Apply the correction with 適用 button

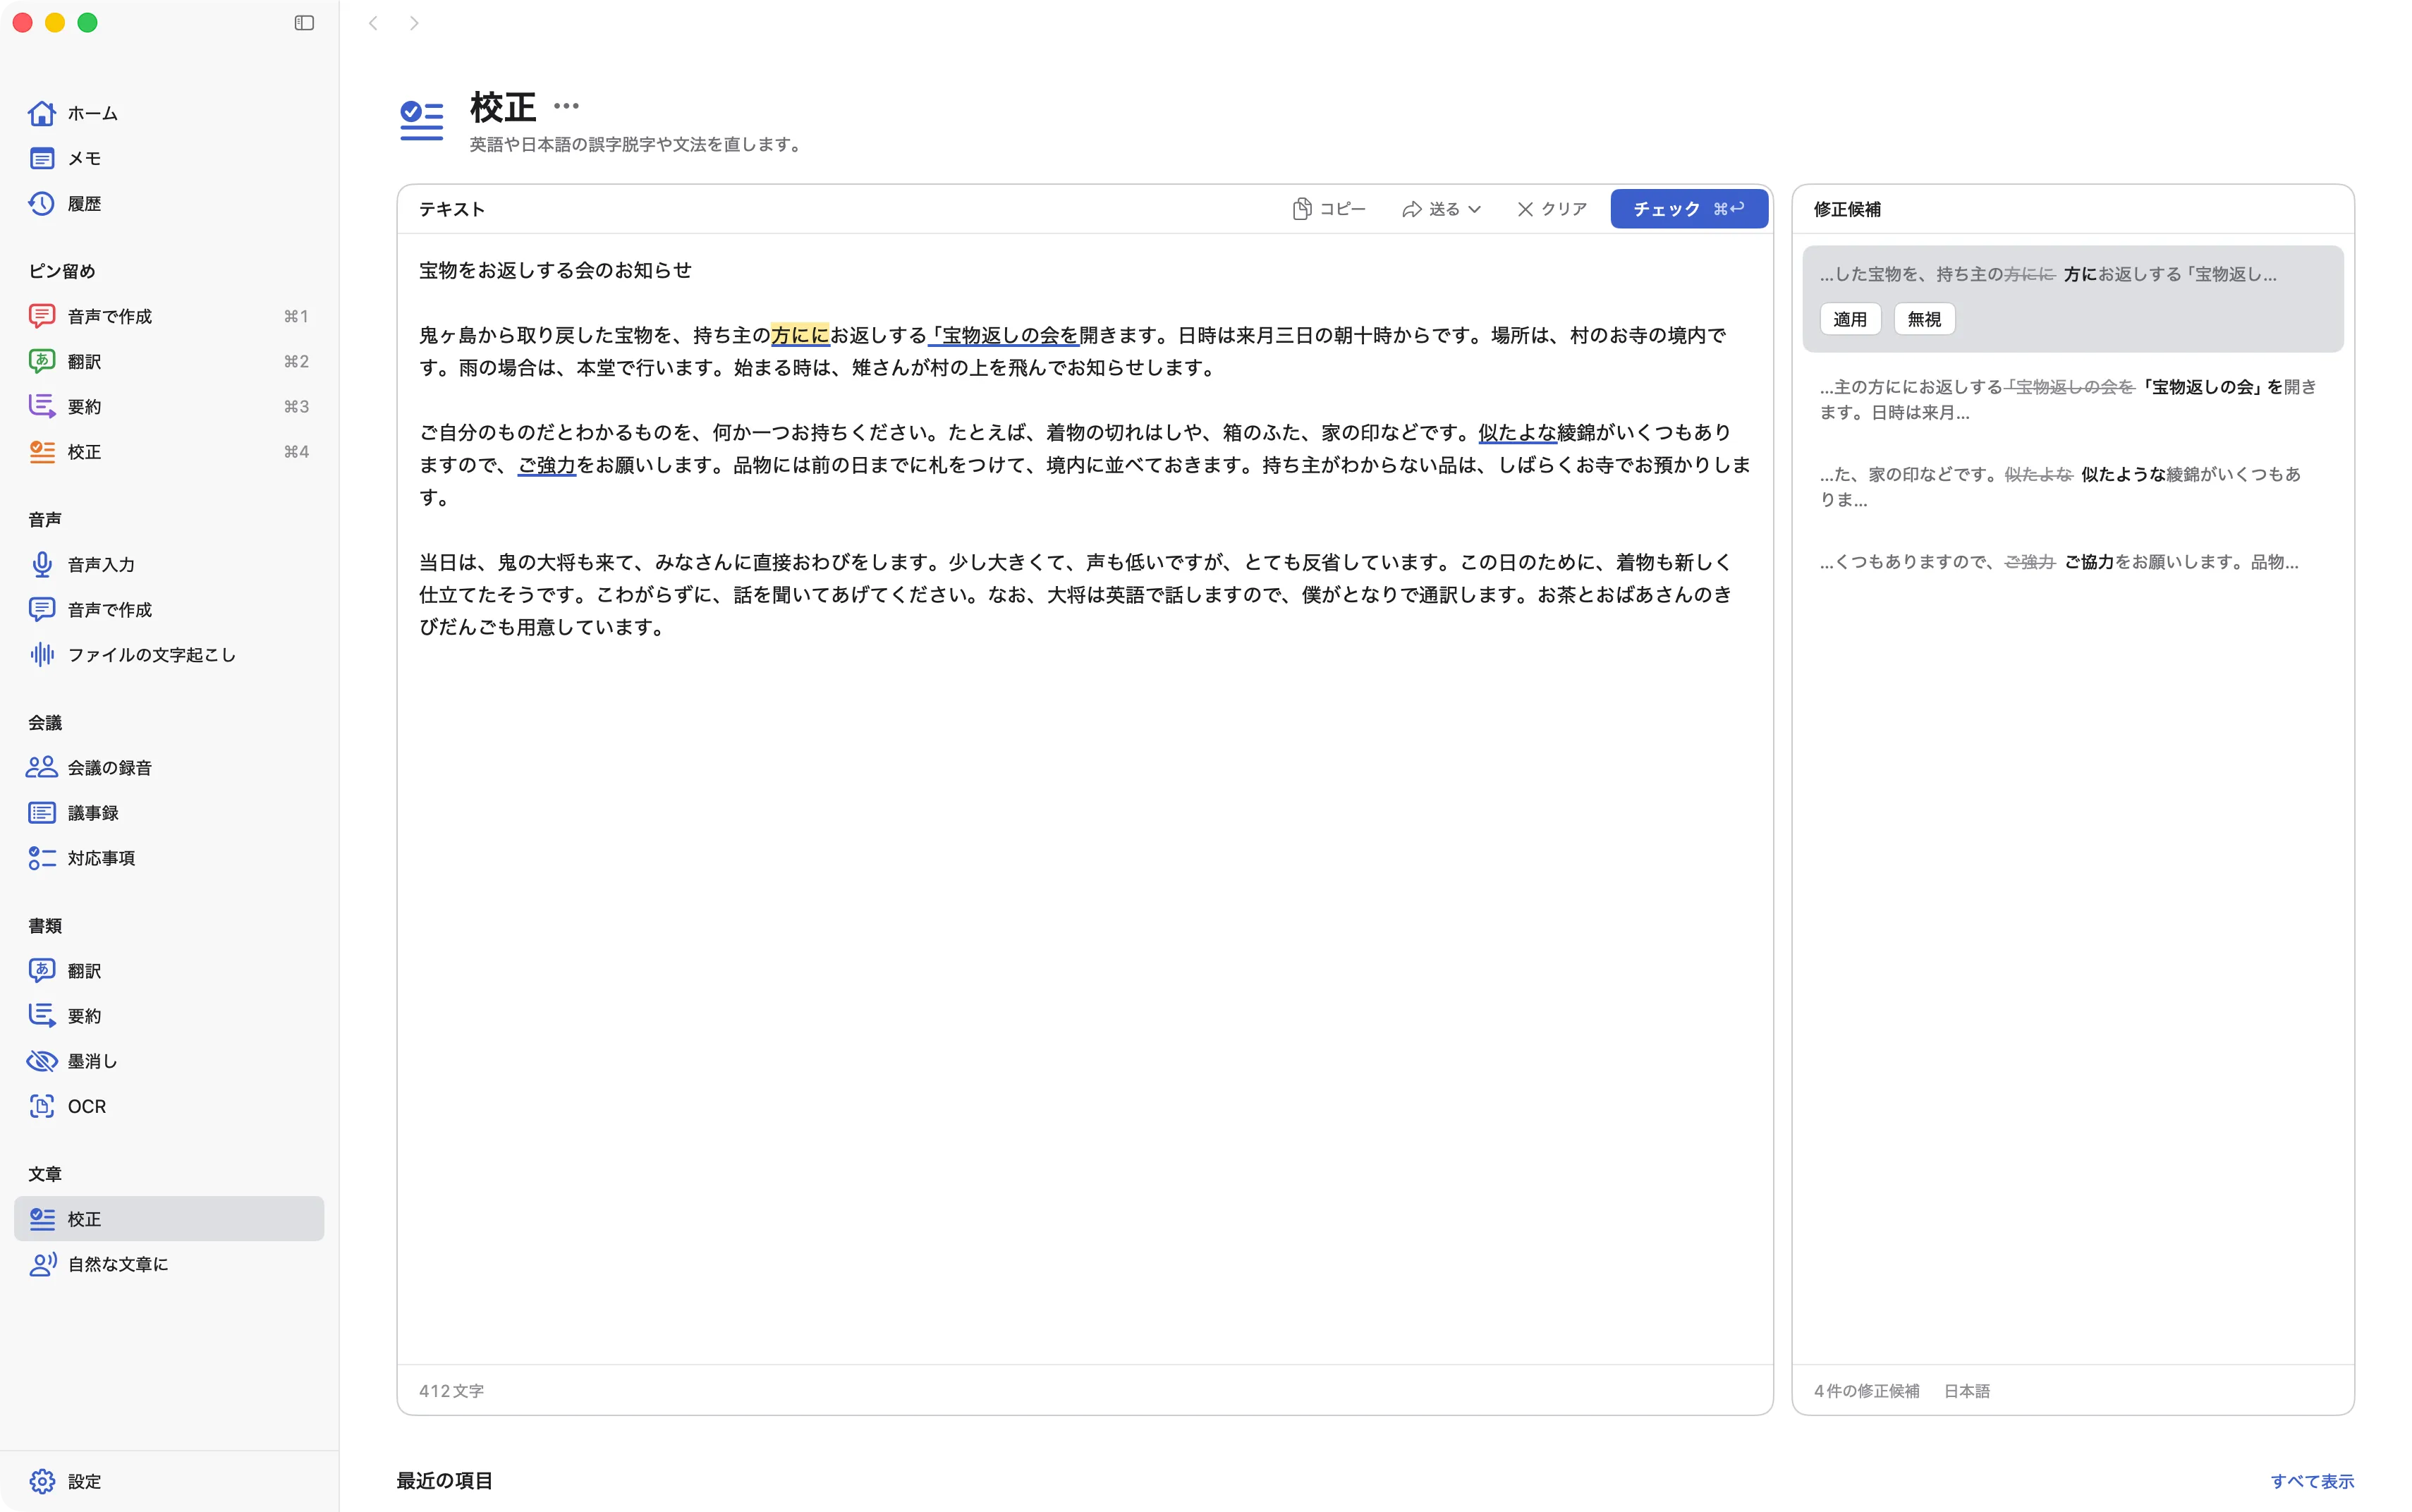point(1850,319)
